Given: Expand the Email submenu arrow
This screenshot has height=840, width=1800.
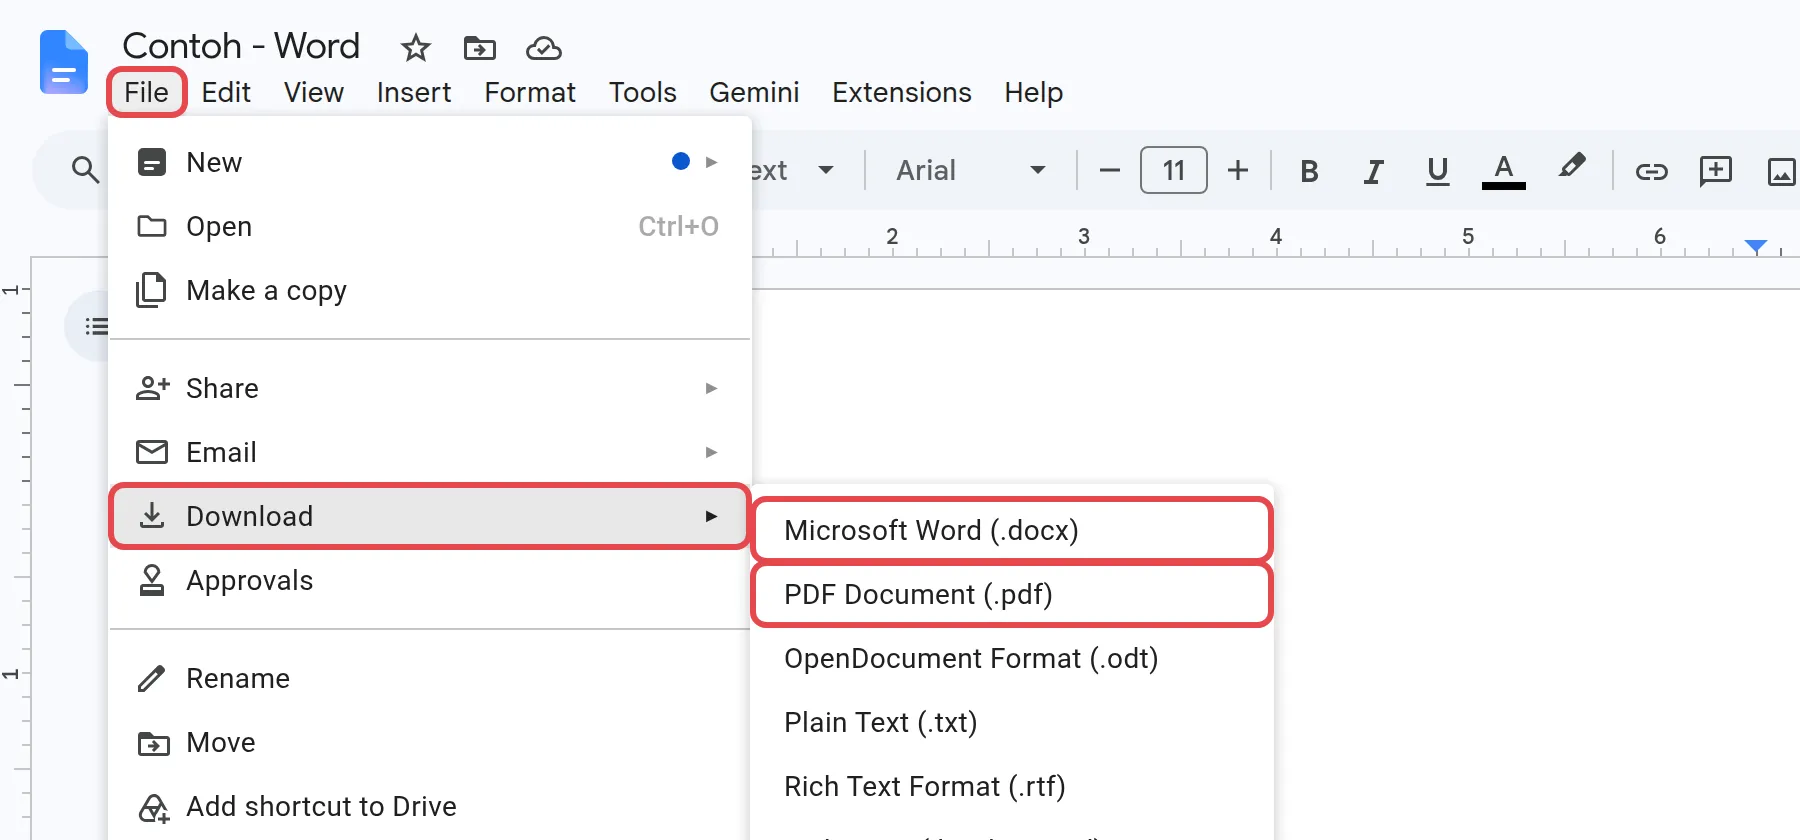Looking at the screenshot, I should 711,452.
